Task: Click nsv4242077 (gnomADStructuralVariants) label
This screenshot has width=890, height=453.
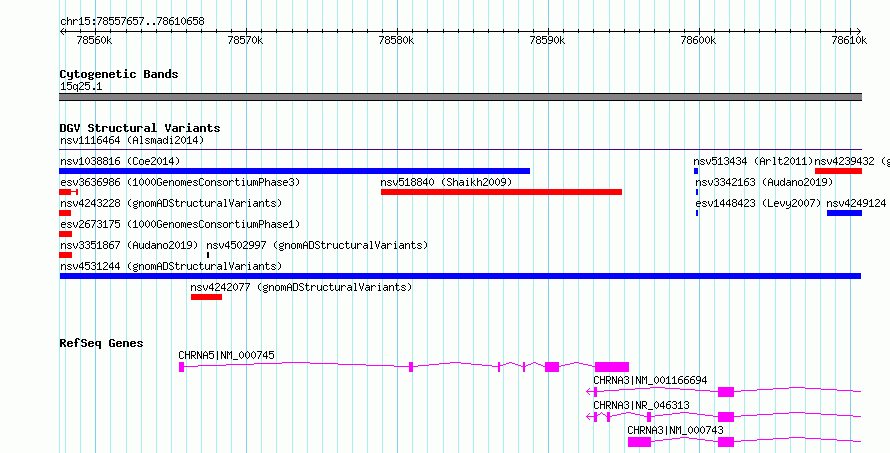Action: [x=301, y=287]
